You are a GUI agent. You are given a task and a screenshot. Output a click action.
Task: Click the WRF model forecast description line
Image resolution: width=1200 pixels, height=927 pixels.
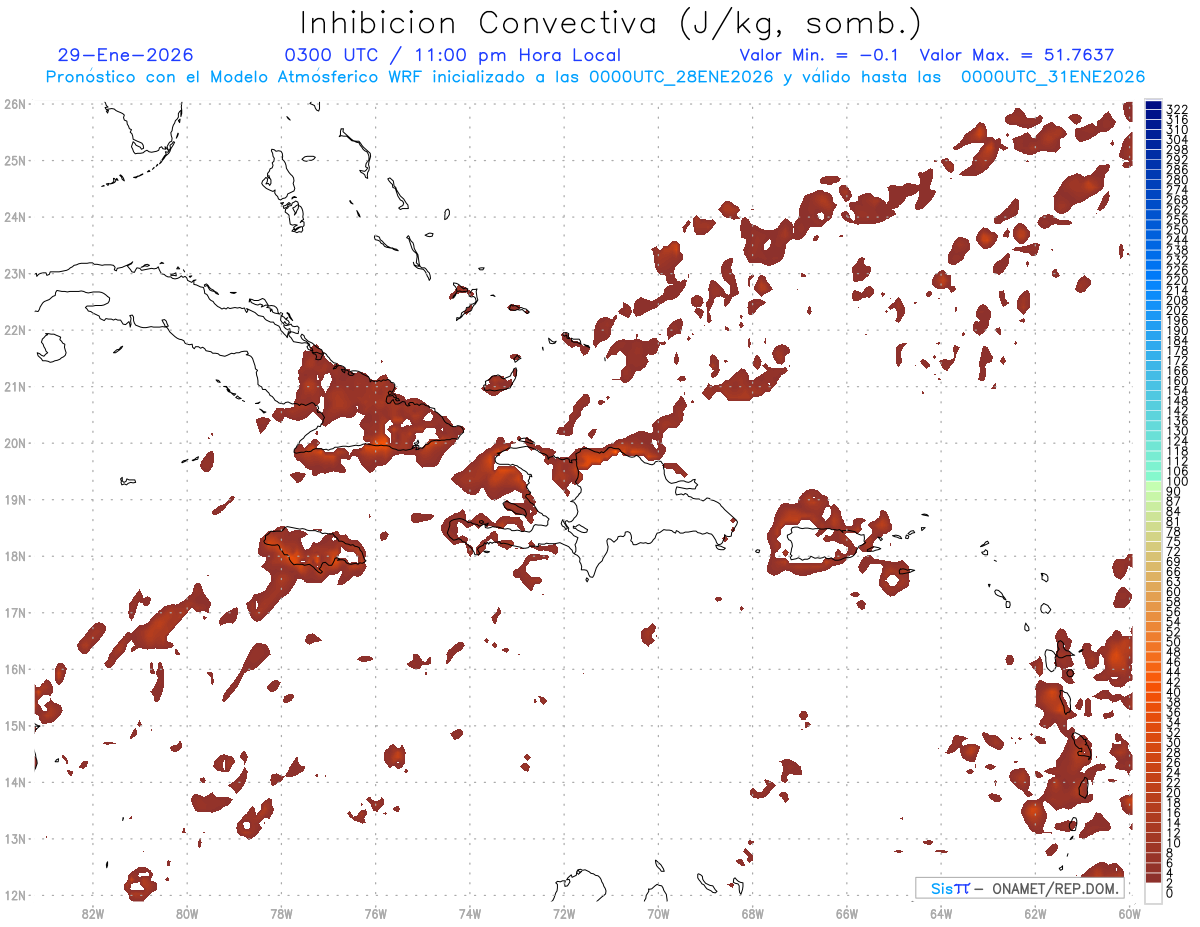coord(595,77)
